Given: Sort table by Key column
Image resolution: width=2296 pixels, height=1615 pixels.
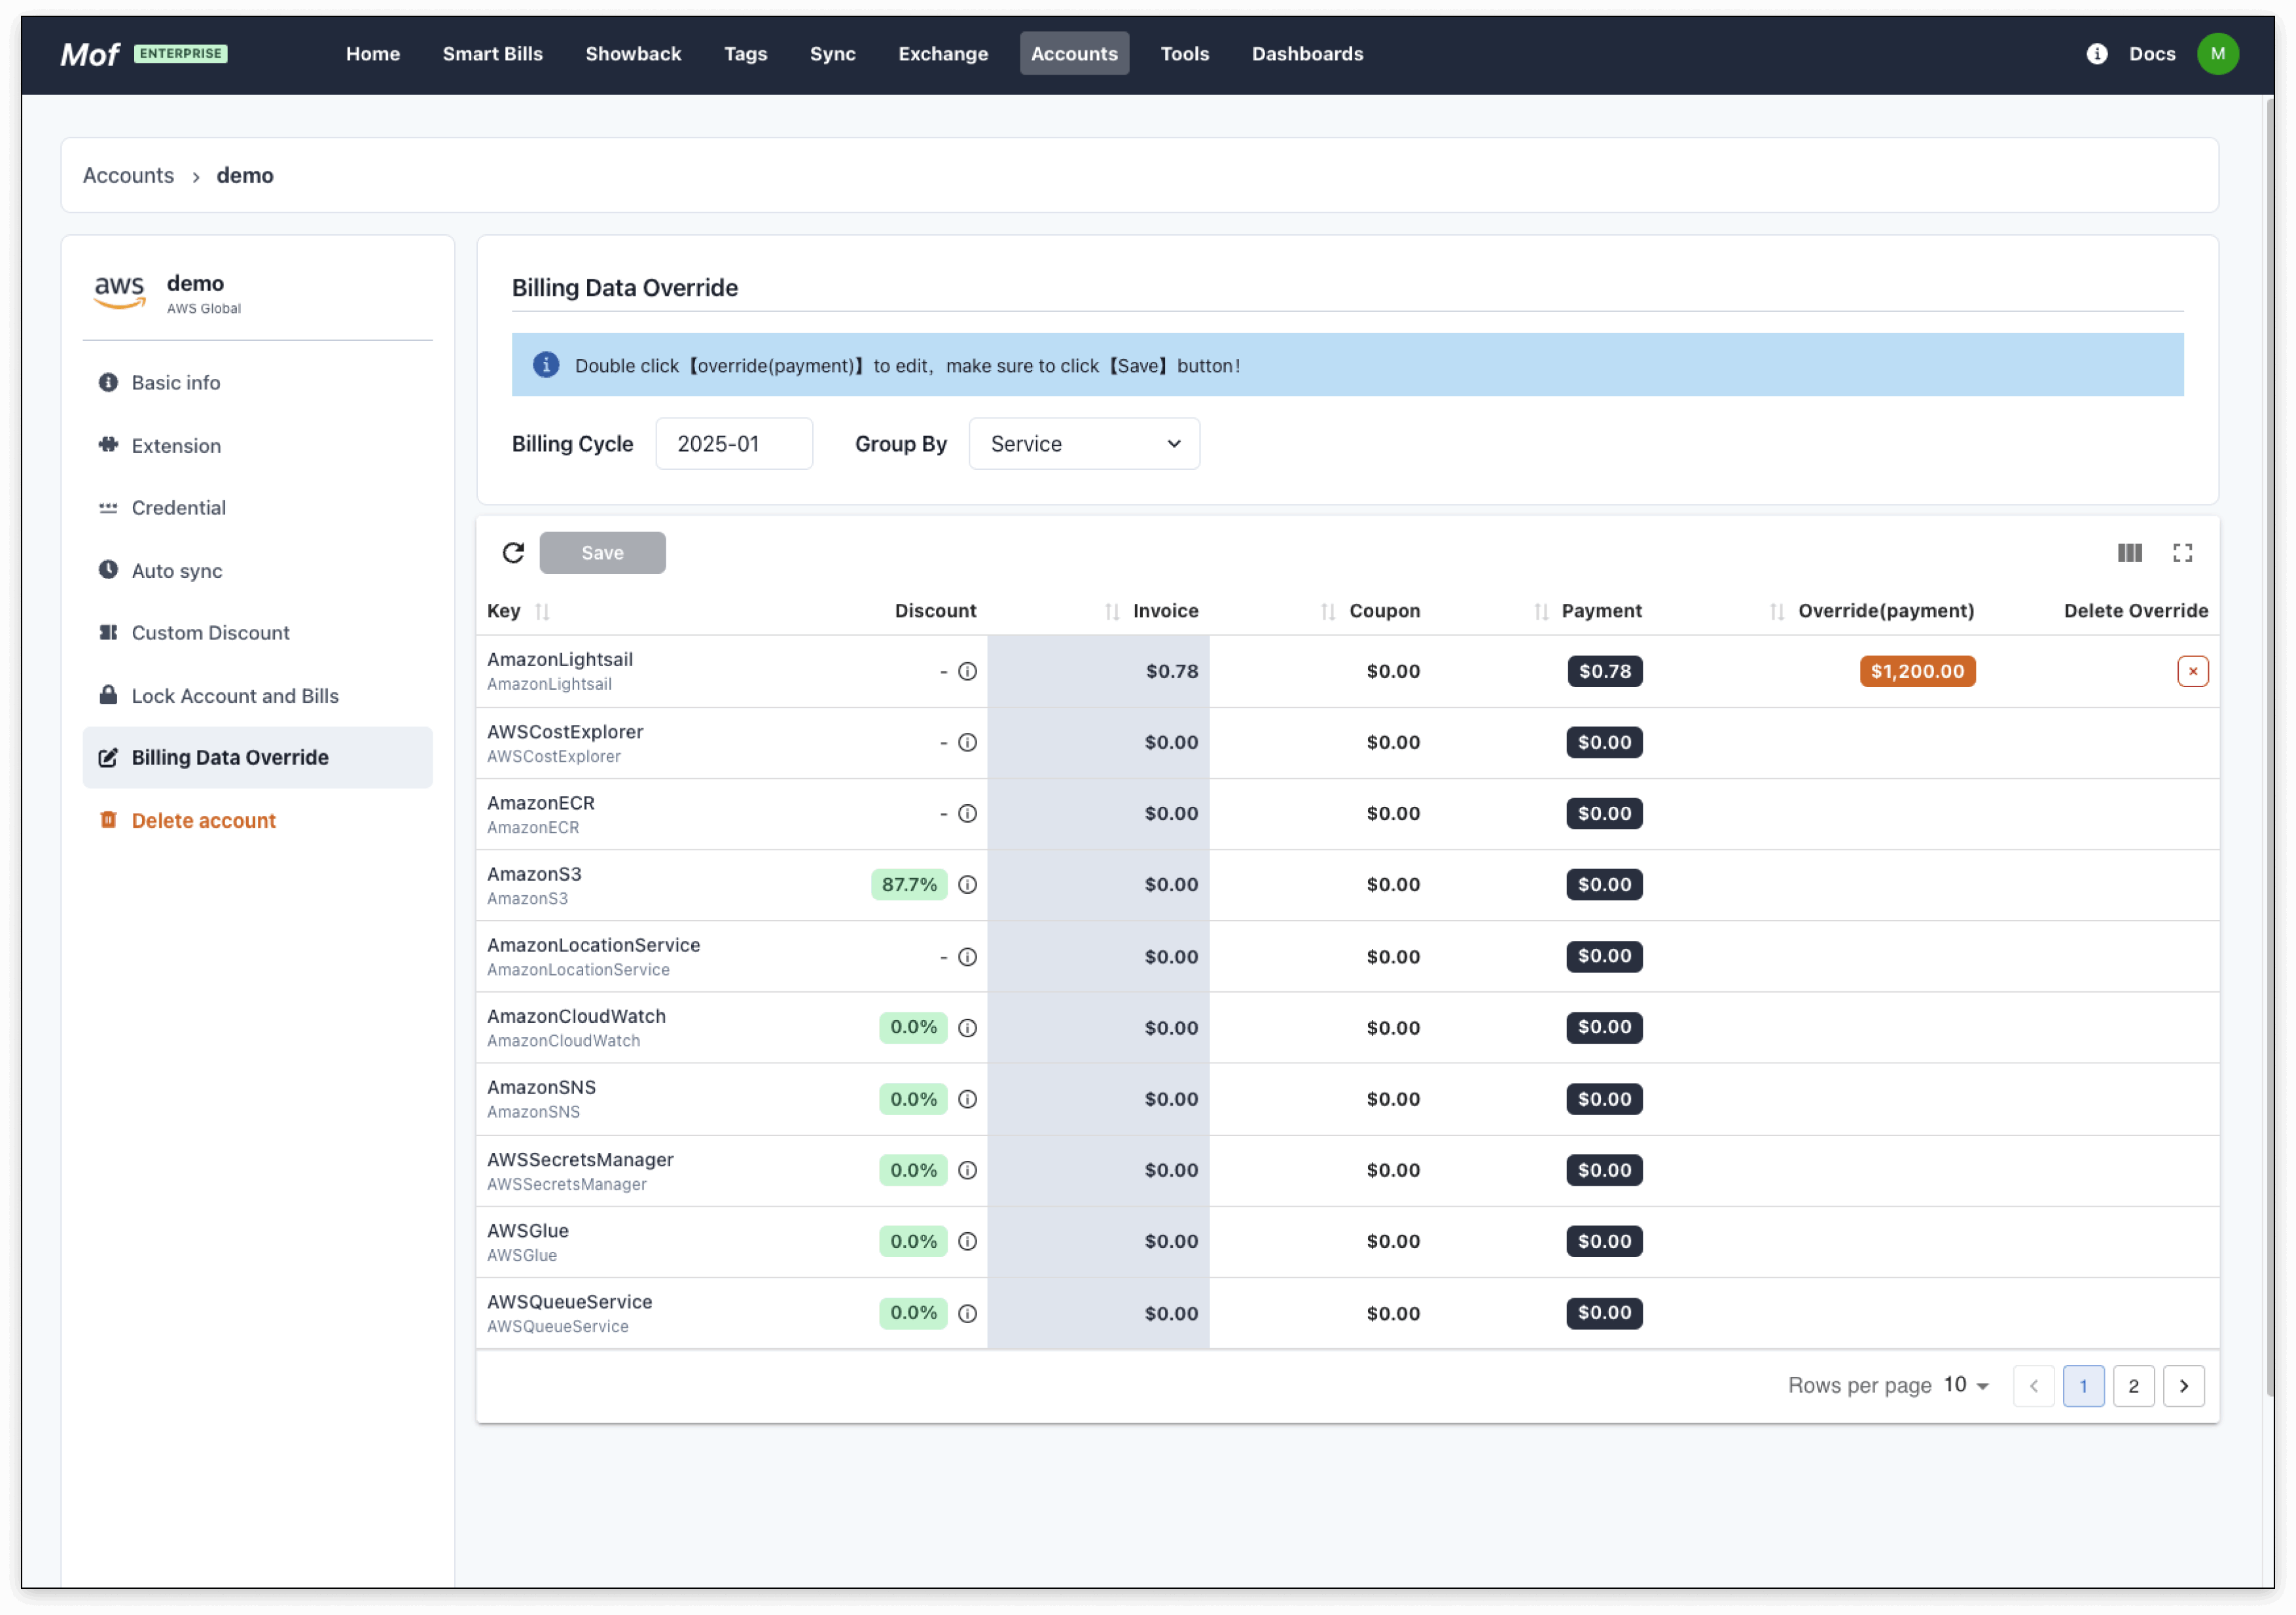Looking at the screenshot, I should tap(542, 611).
